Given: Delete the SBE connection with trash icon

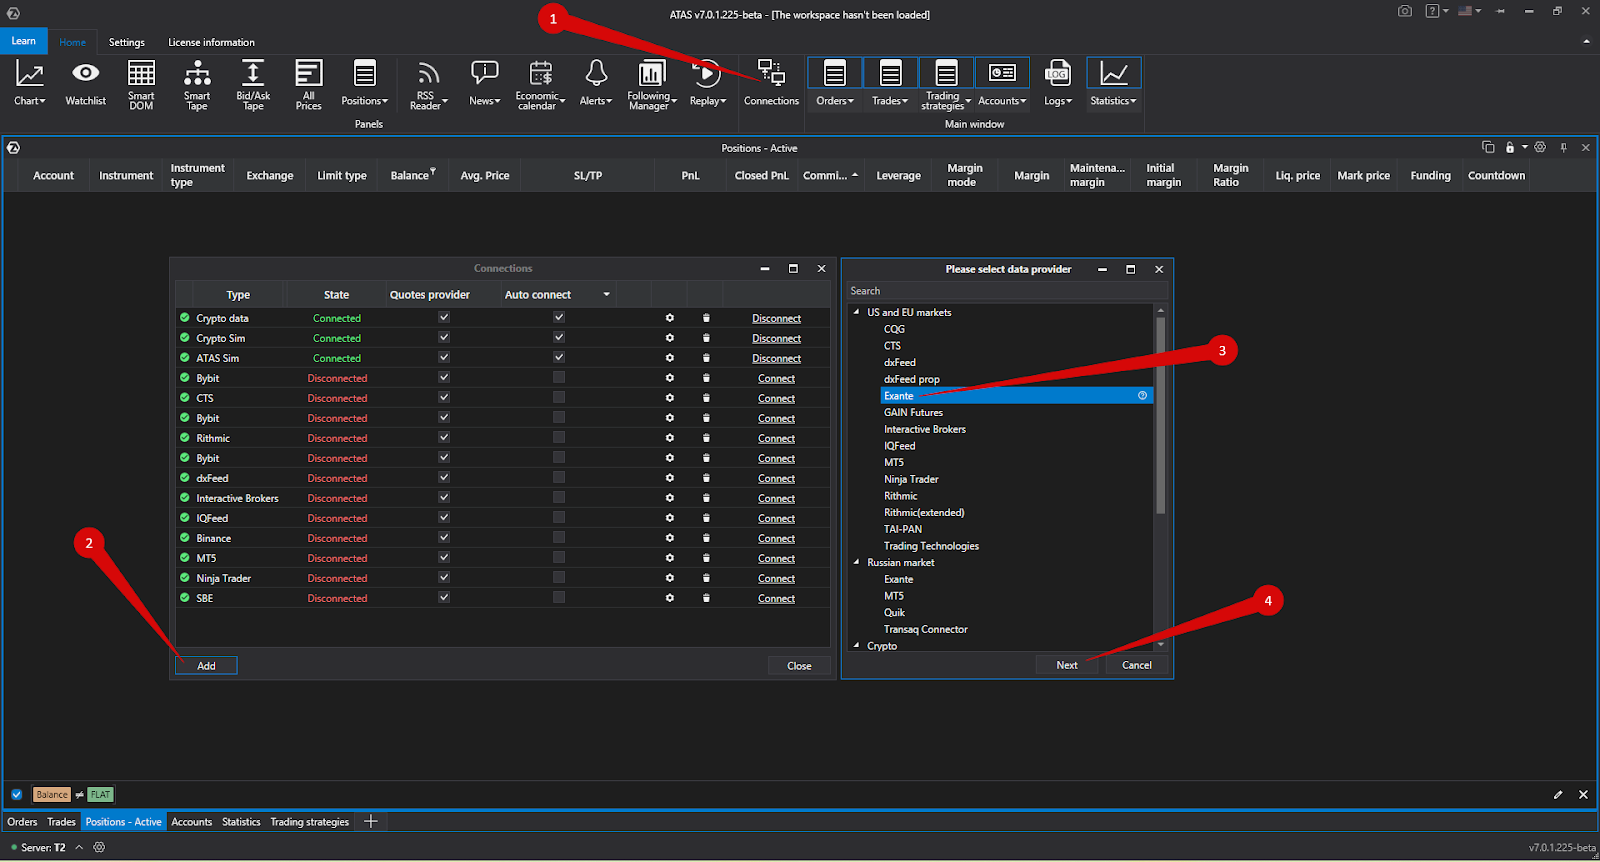Looking at the screenshot, I should (x=706, y=598).
